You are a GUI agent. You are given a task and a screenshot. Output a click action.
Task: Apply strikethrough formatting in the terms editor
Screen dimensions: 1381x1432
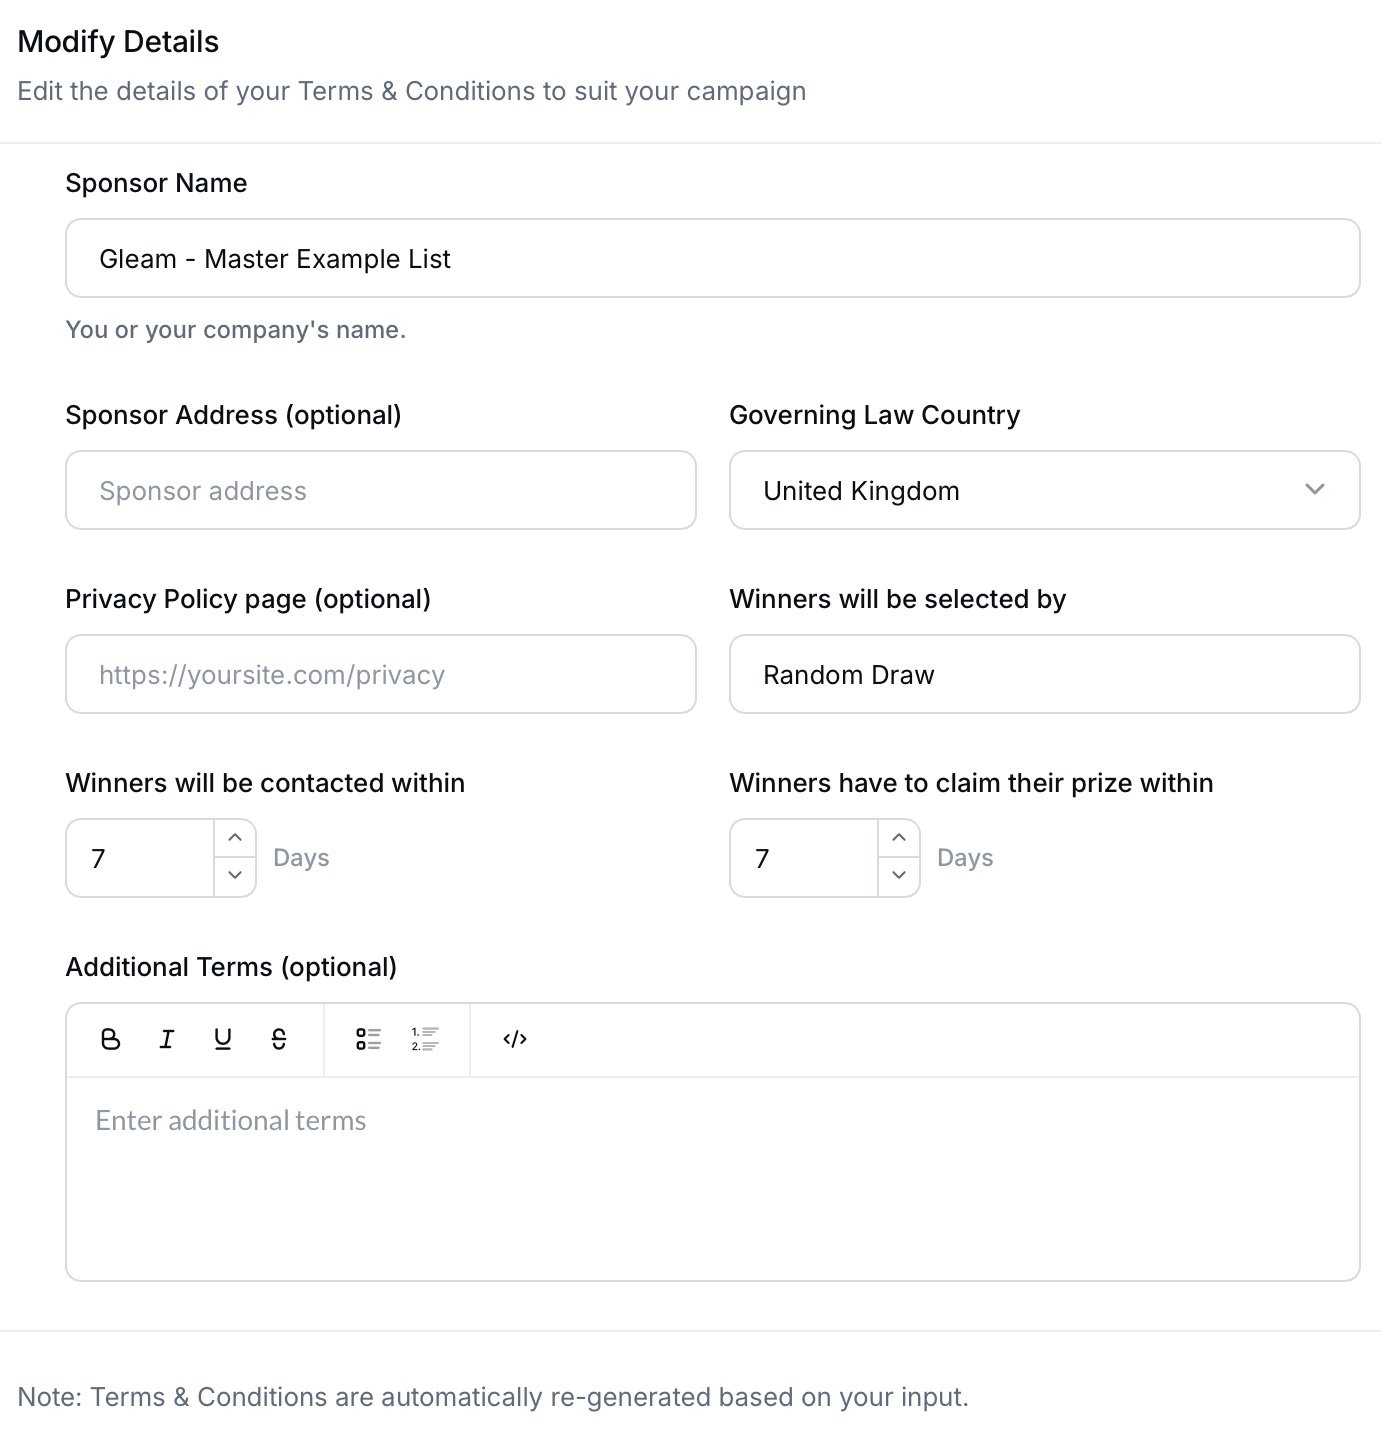tap(279, 1039)
